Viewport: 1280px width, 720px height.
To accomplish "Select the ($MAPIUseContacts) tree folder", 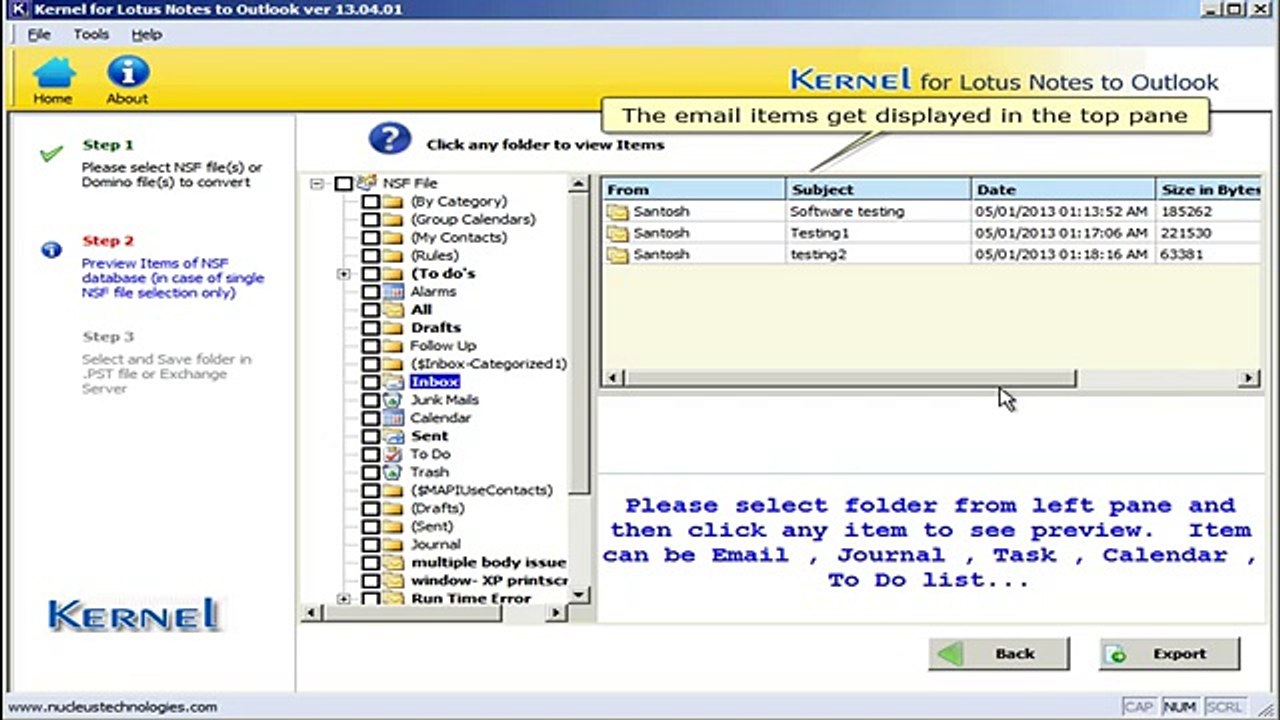I will click(x=481, y=490).
